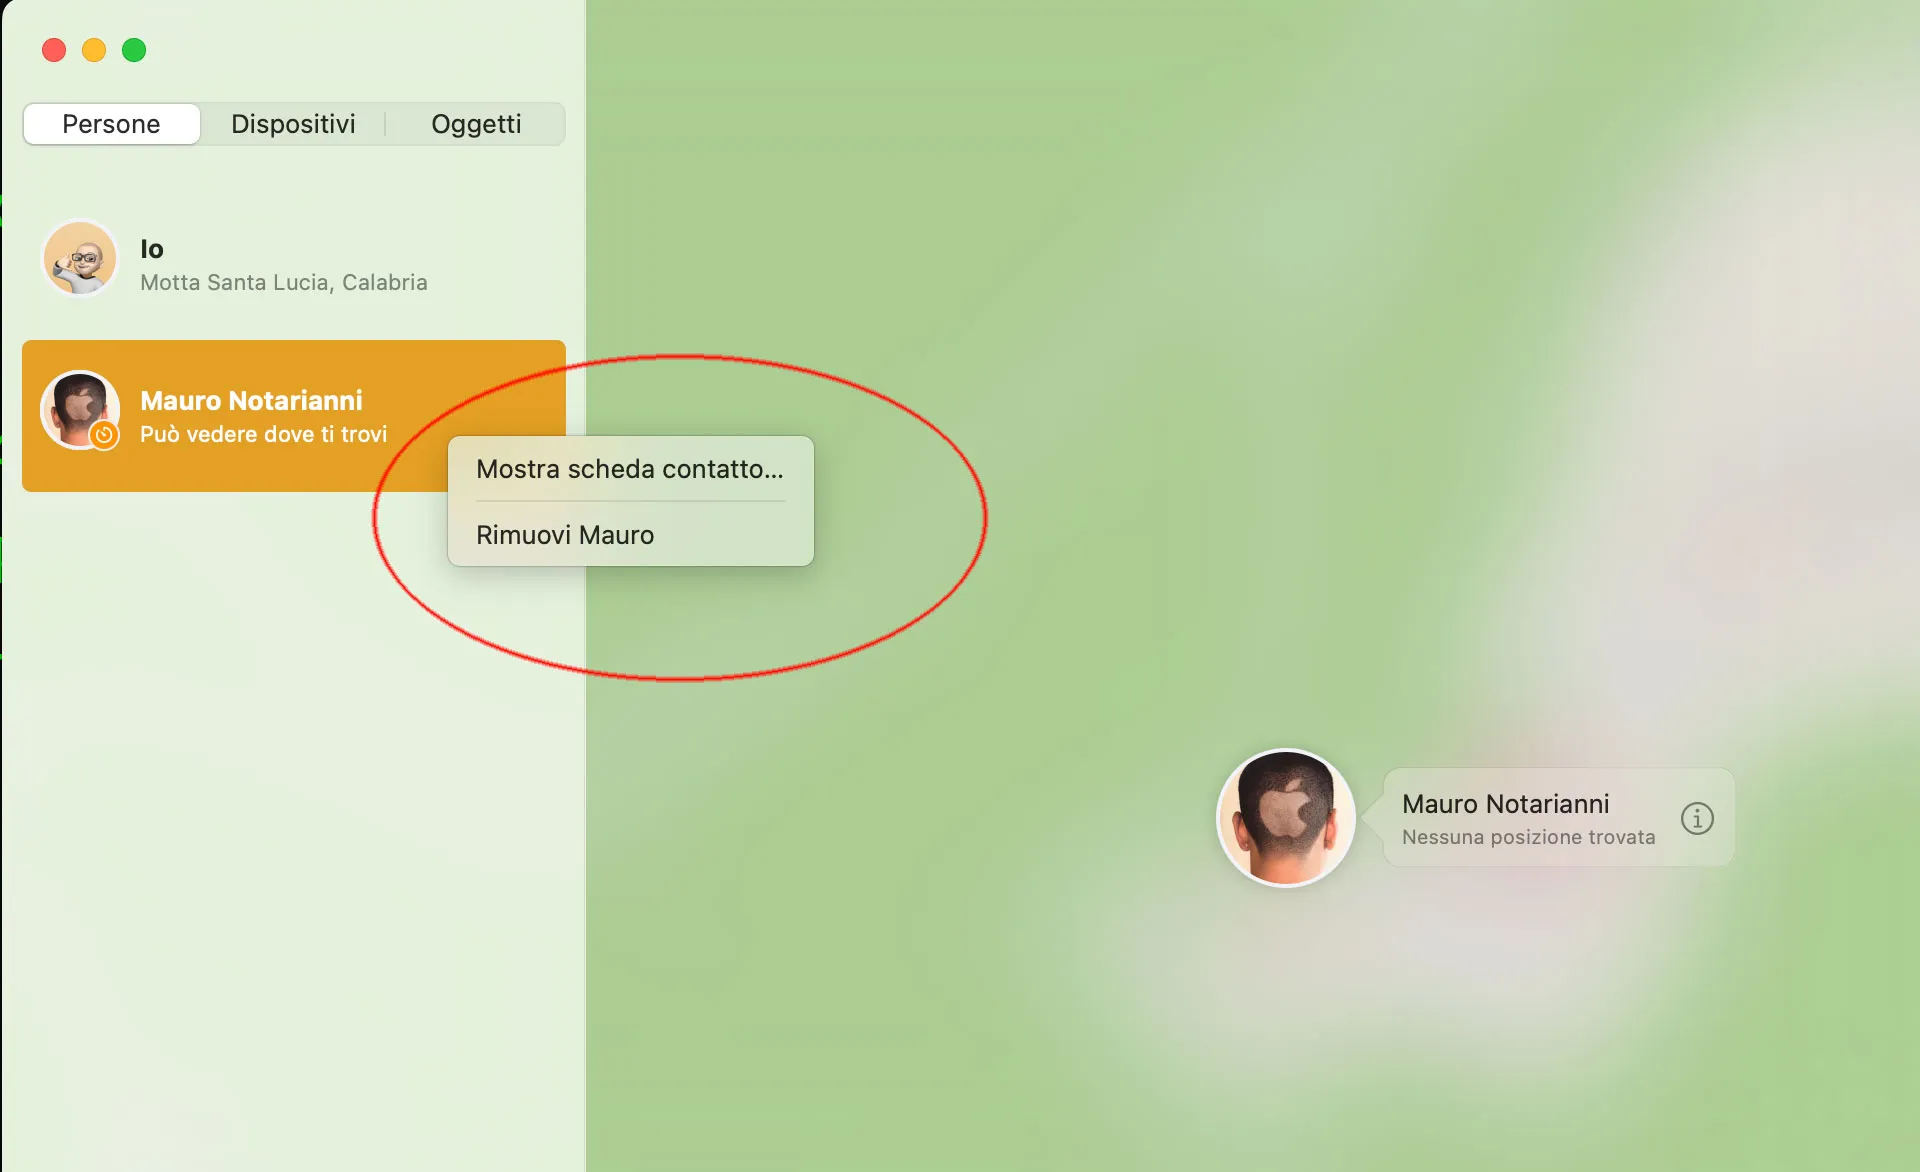Click the 'Io' profile avatar in the sidebar
This screenshot has width=1920, height=1172.
[x=79, y=258]
